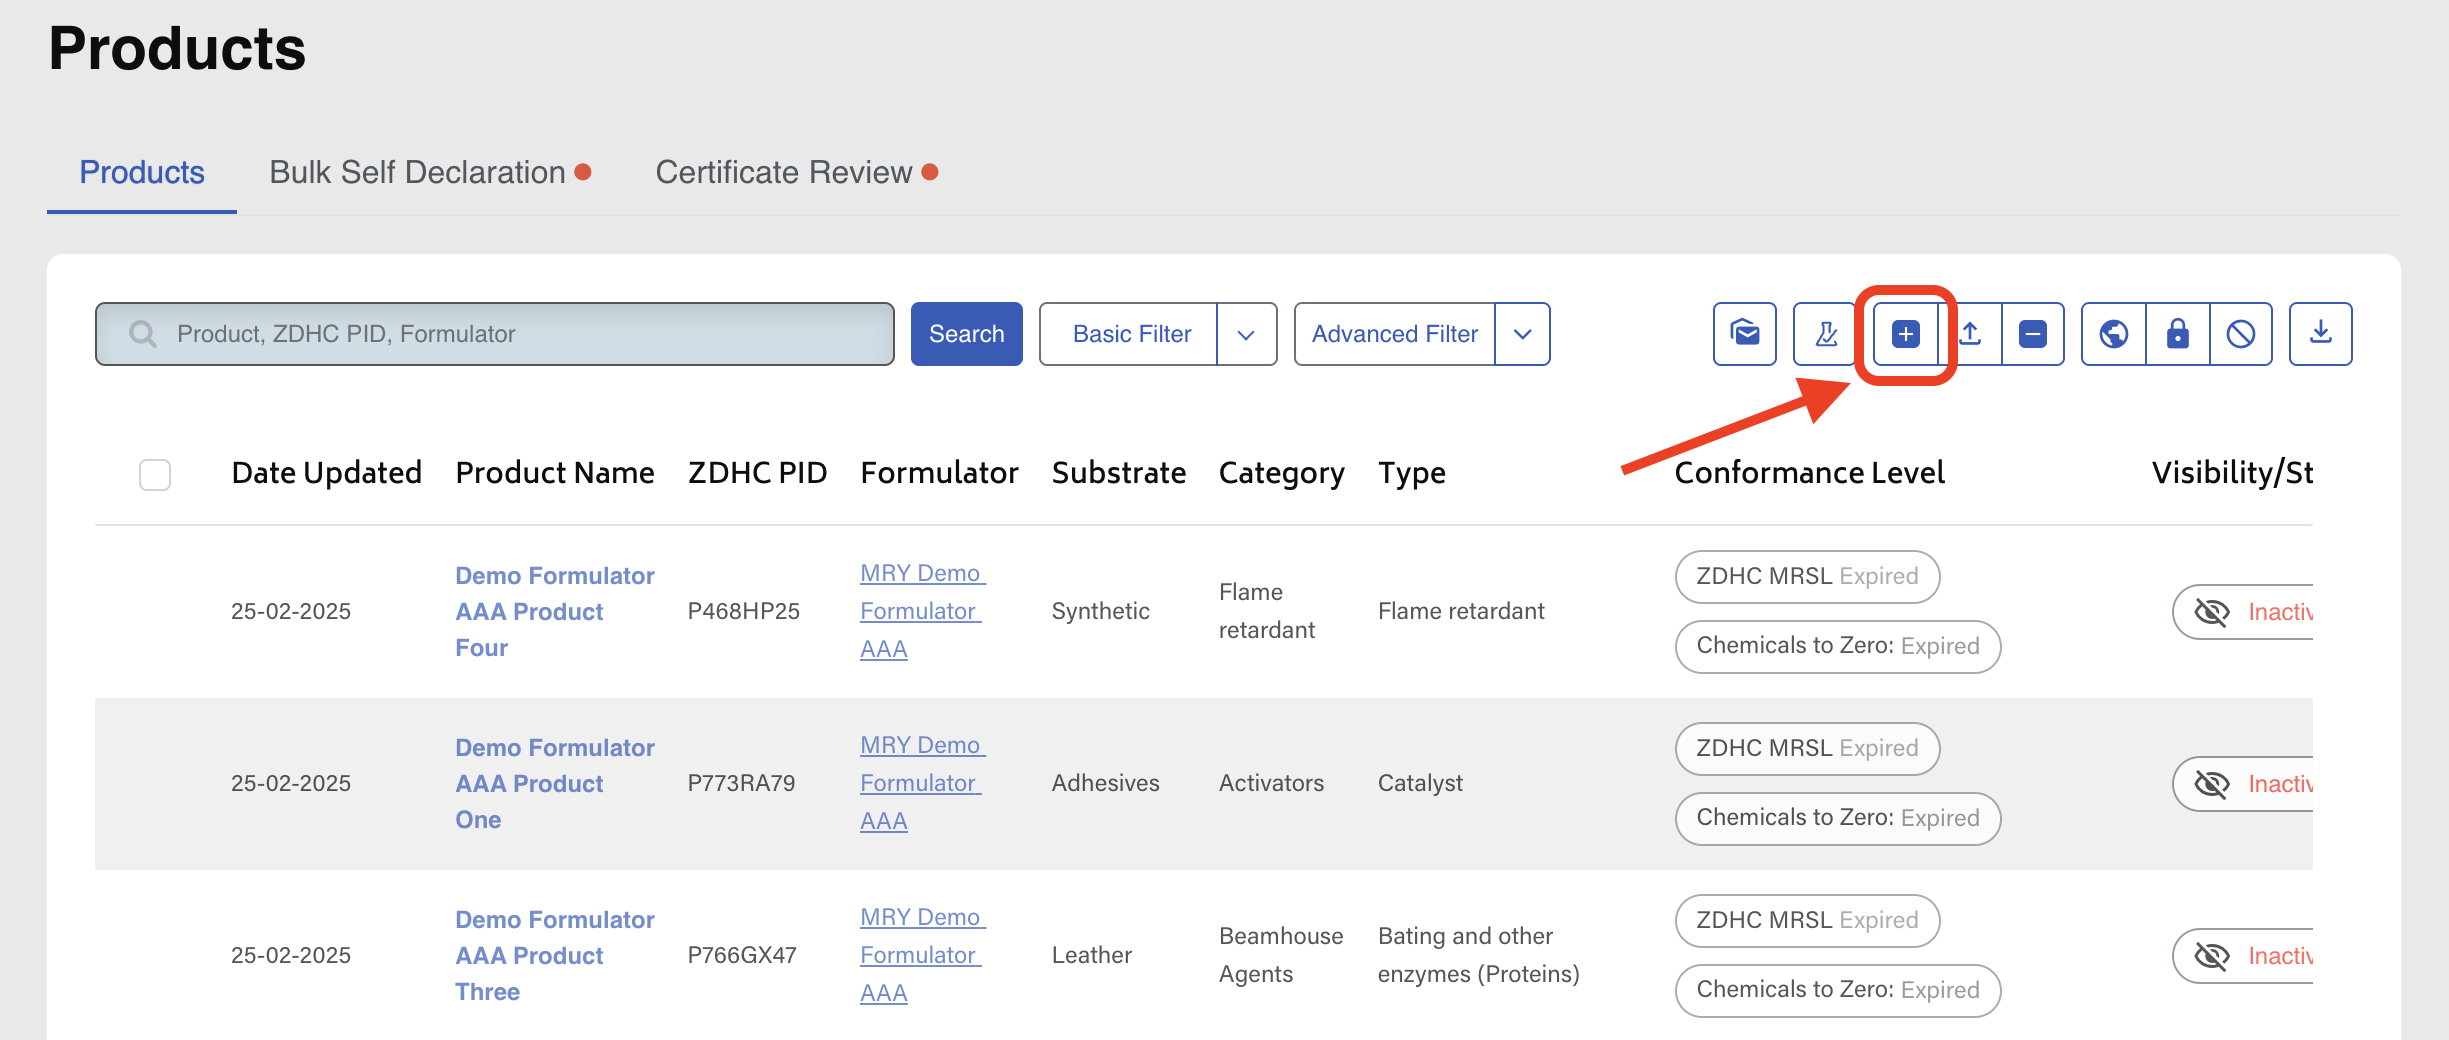Click Chemicals to Zero: Expired badge in Product Three row
The height and width of the screenshot is (1040, 2449).
[1838, 991]
